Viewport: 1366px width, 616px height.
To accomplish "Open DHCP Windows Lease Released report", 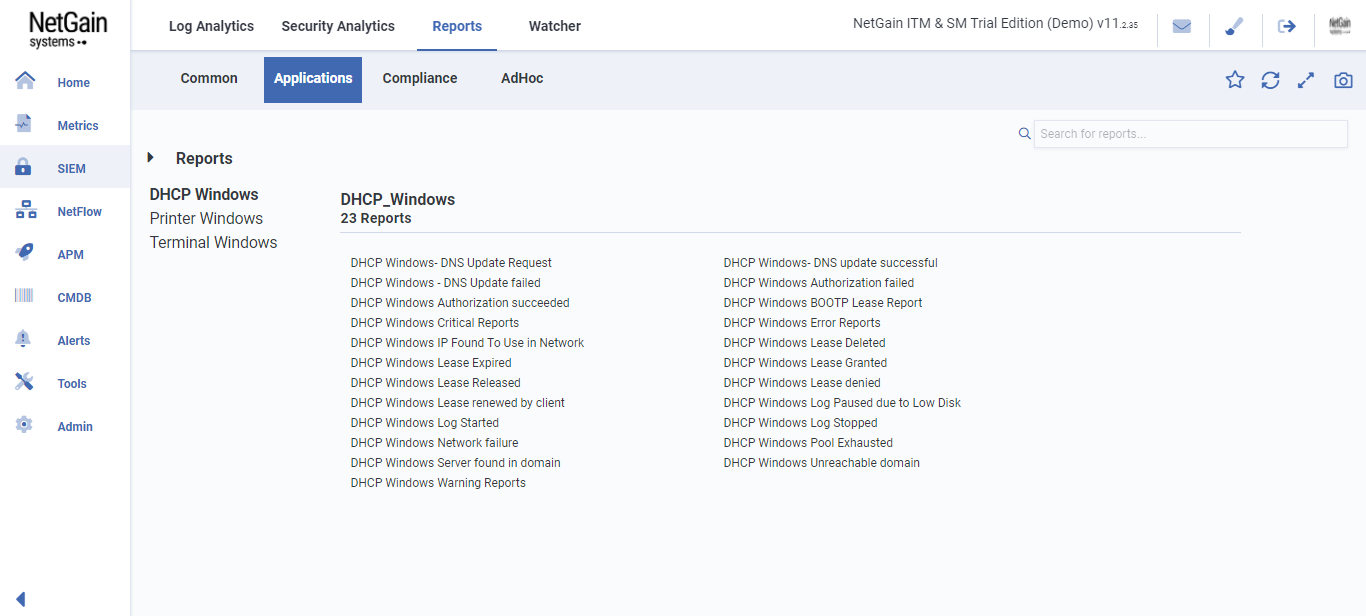I will click(x=435, y=382).
